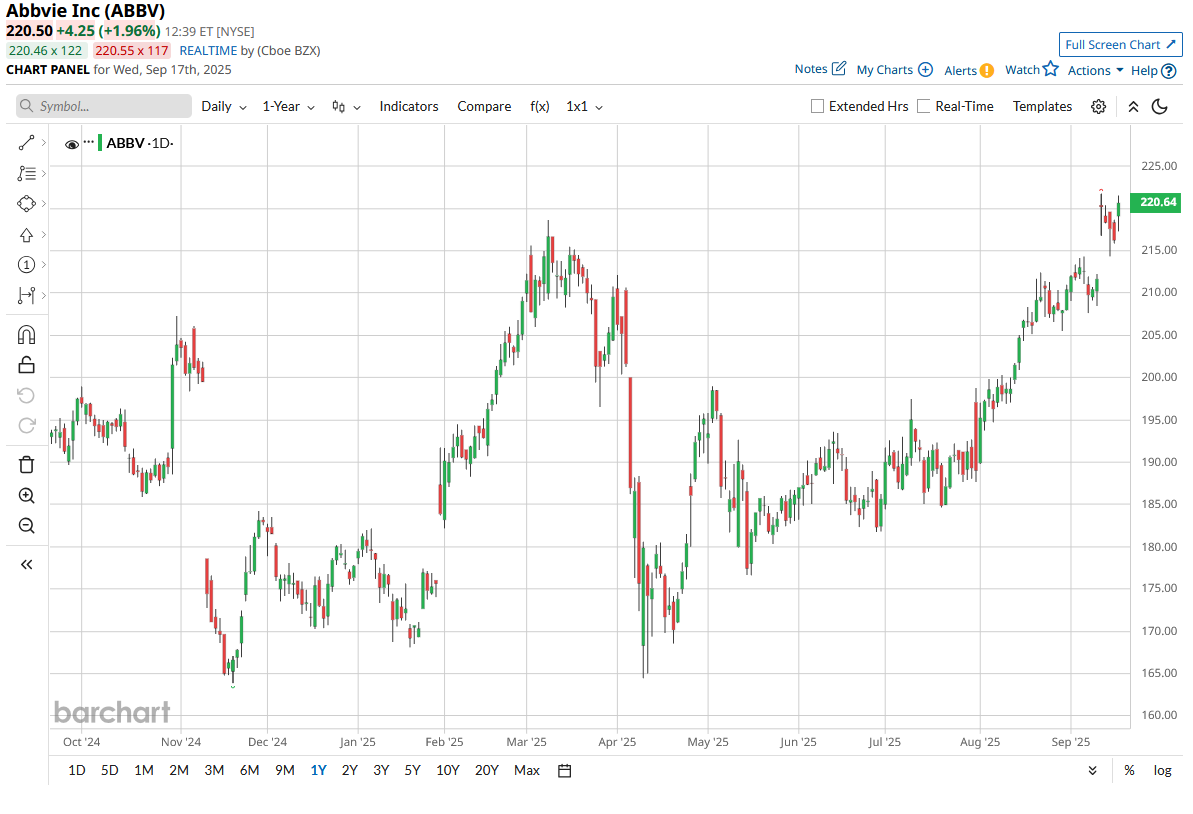Delete drawings with the trash icon
The image size is (1193, 814).
pyautogui.click(x=27, y=465)
